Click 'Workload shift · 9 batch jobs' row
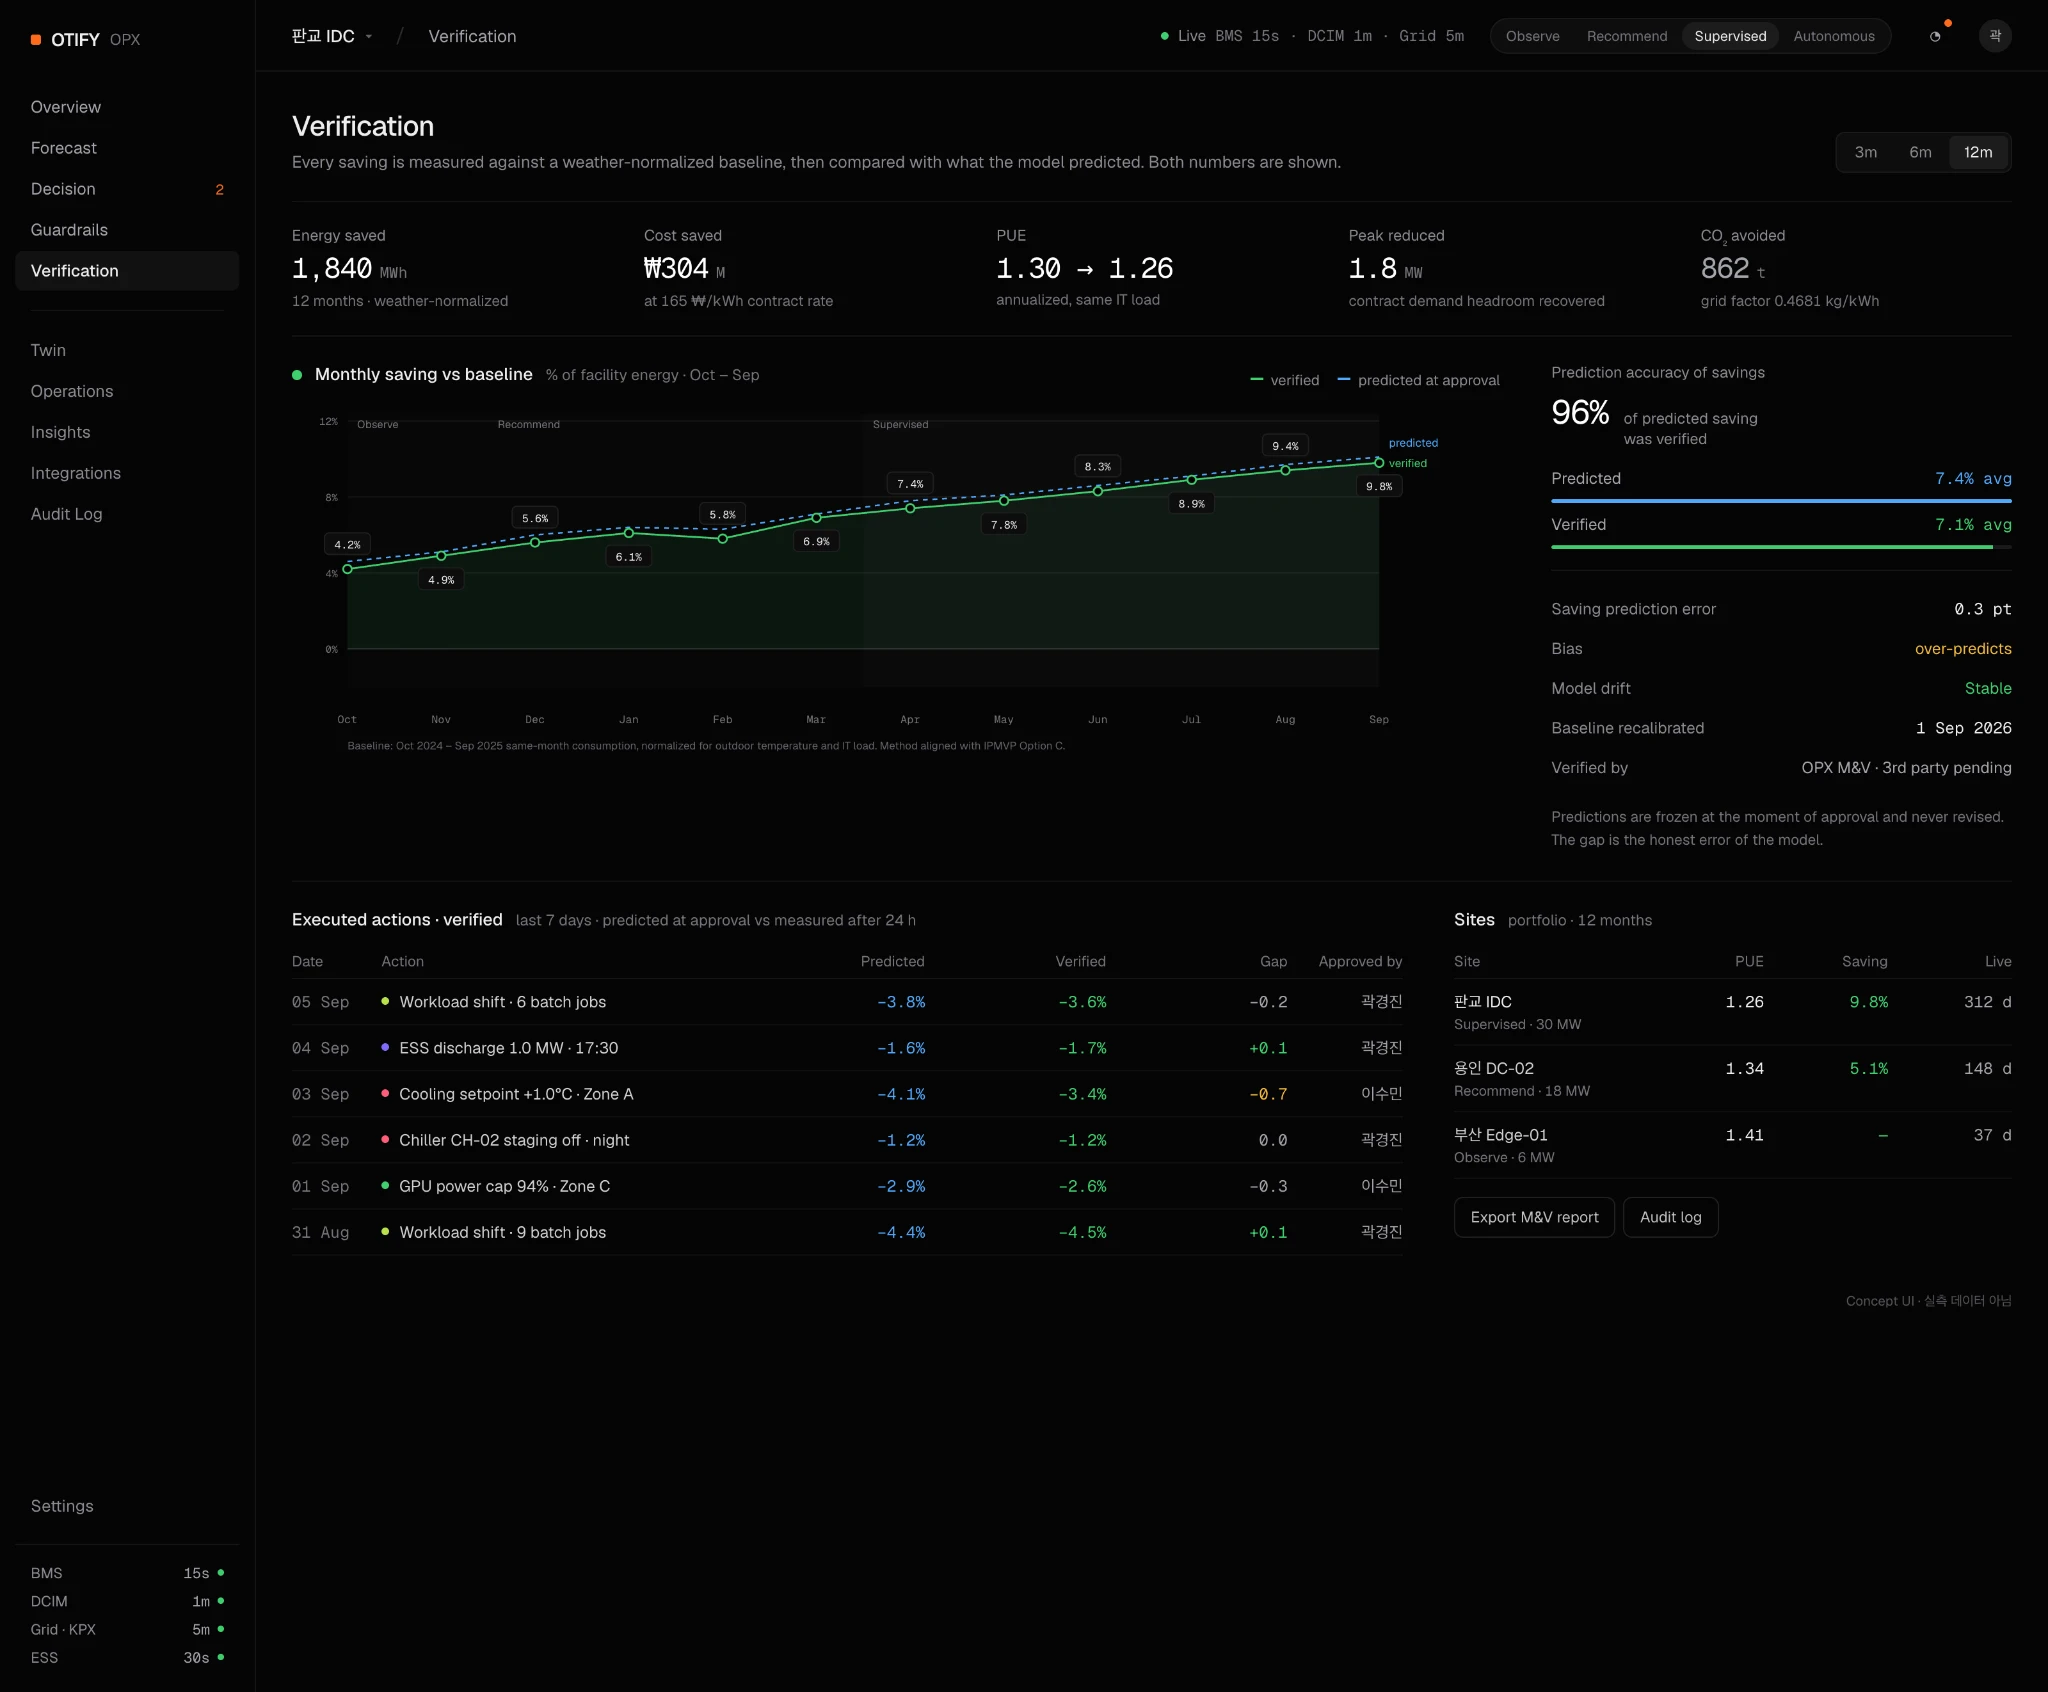2048x1692 pixels. (847, 1232)
